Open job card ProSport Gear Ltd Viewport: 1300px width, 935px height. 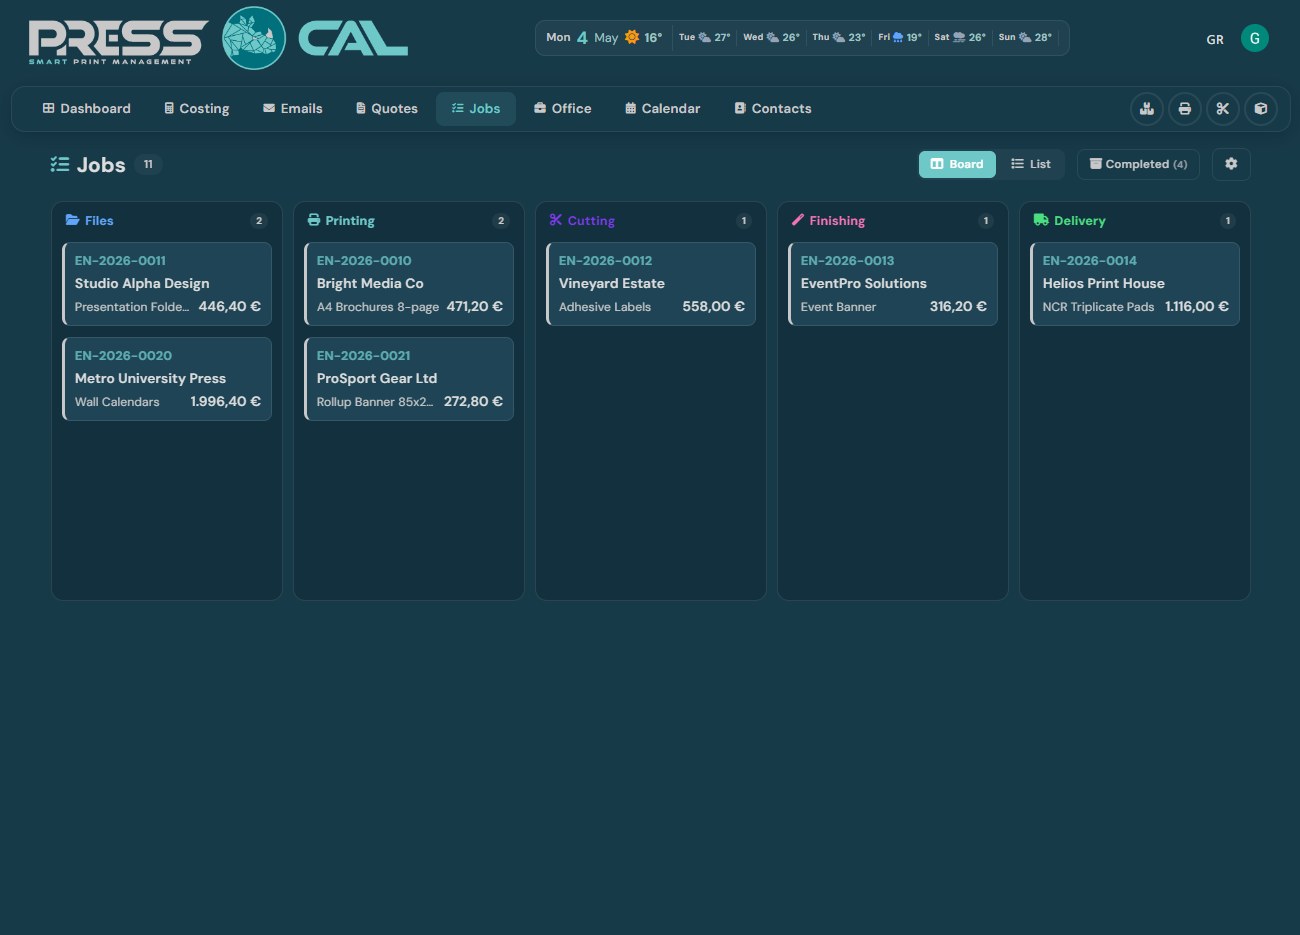[409, 379]
